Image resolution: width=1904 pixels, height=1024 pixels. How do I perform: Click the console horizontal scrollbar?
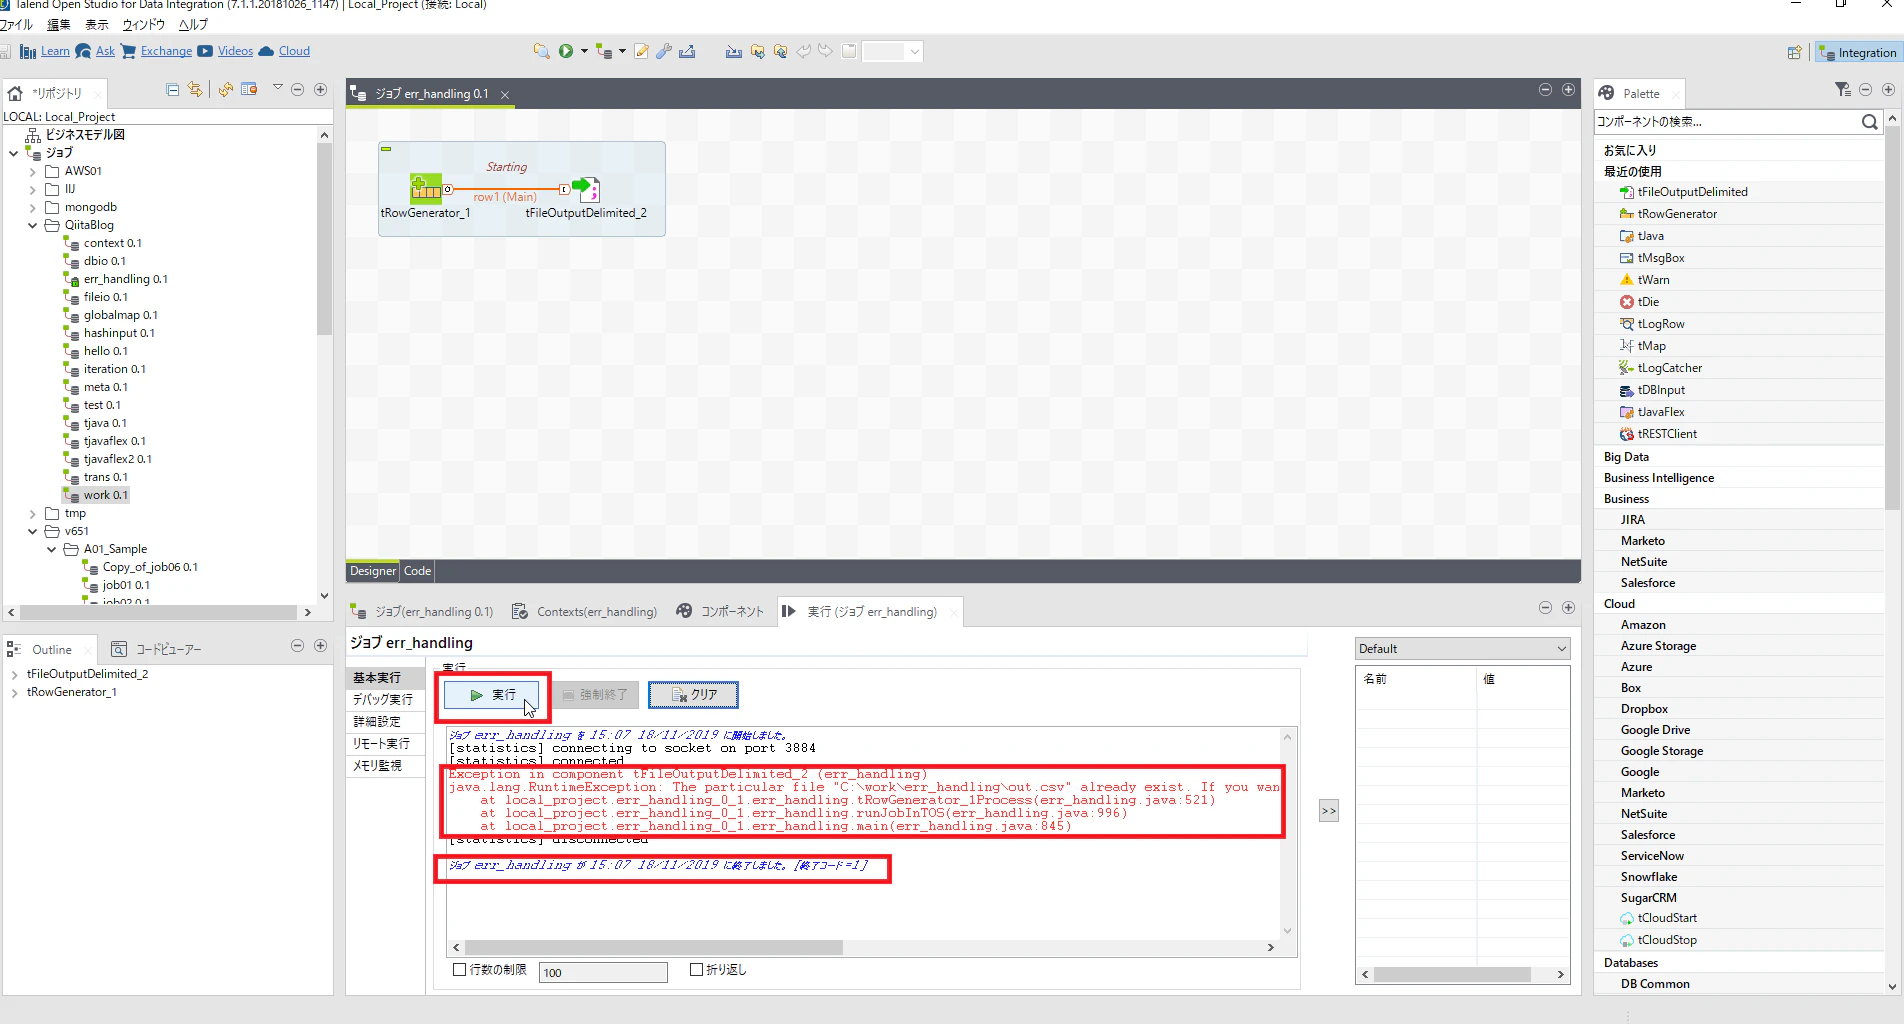pos(654,947)
